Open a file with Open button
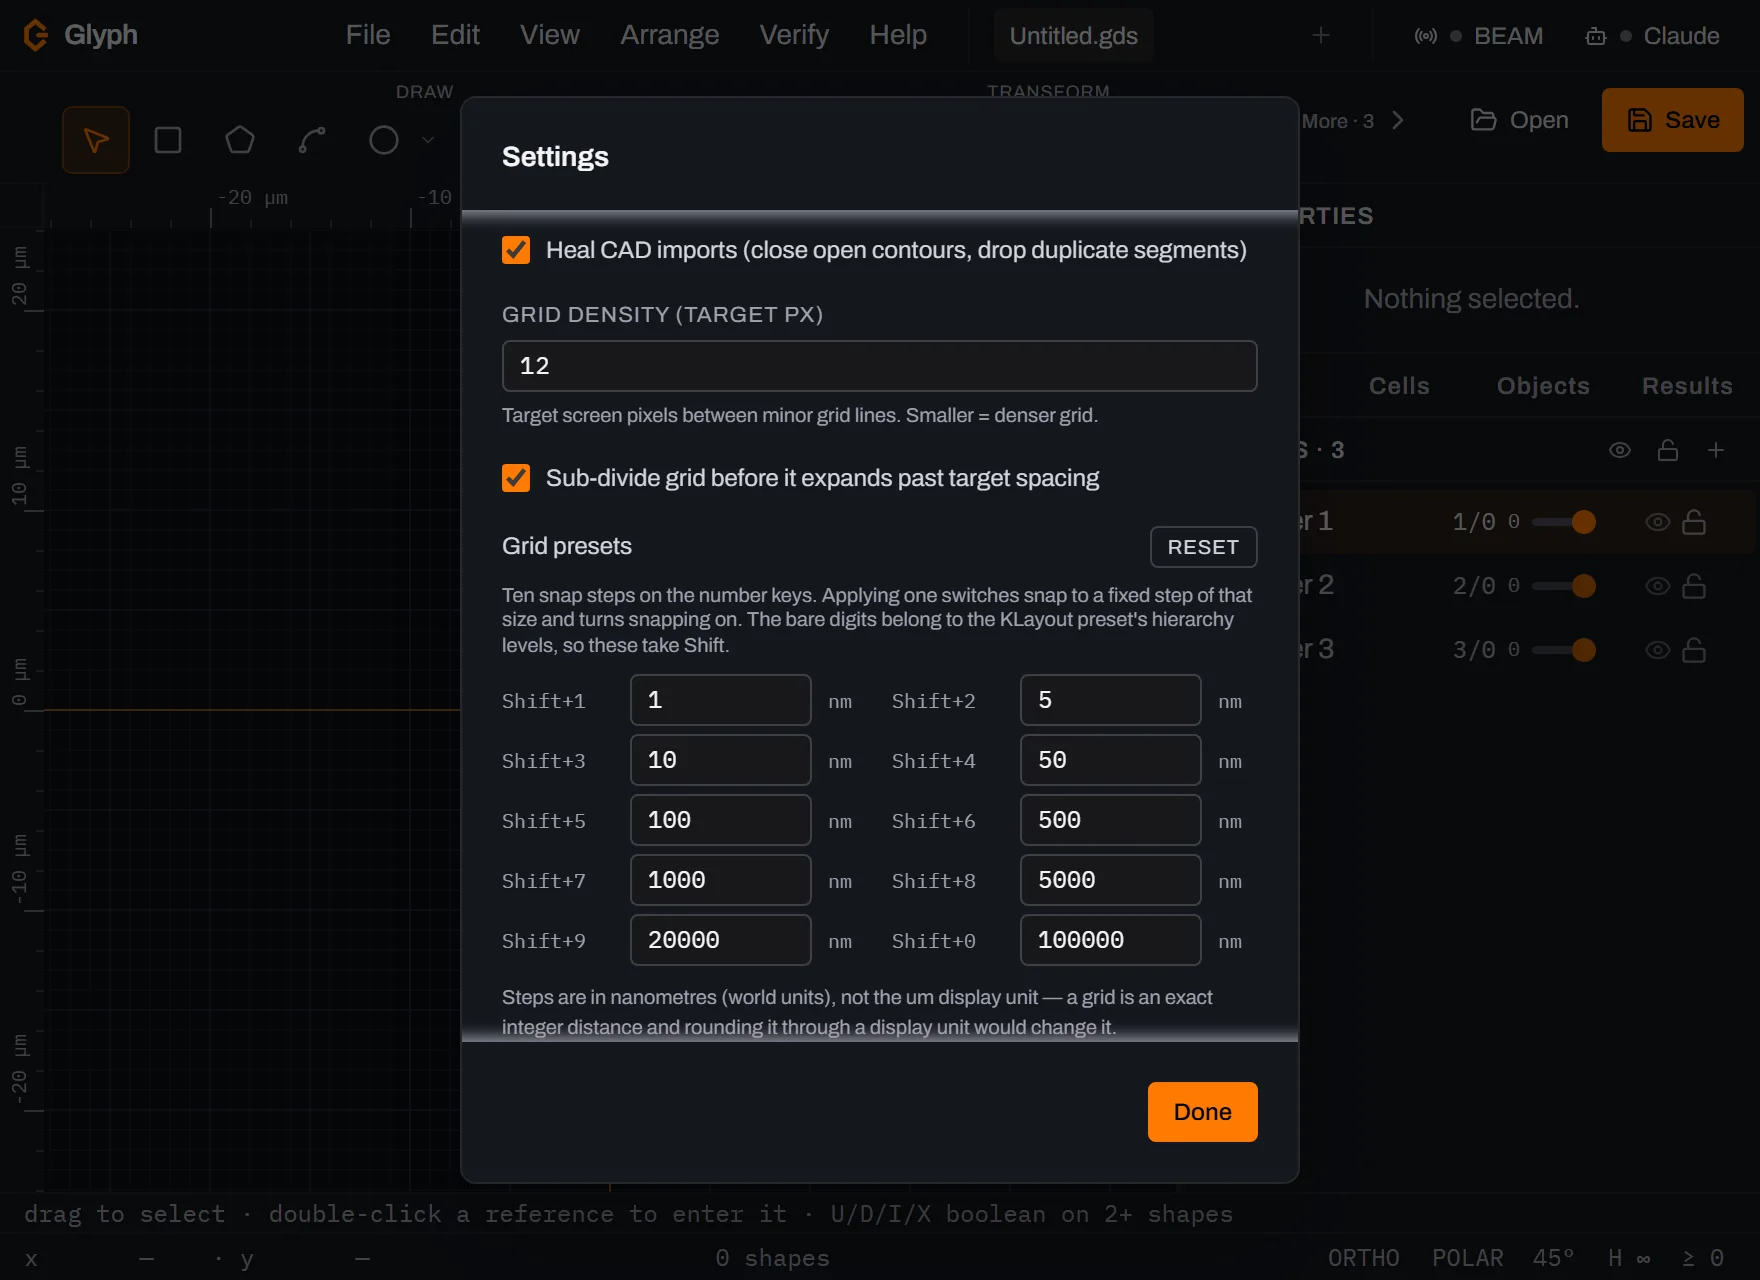The image size is (1760, 1280). [x=1520, y=120]
